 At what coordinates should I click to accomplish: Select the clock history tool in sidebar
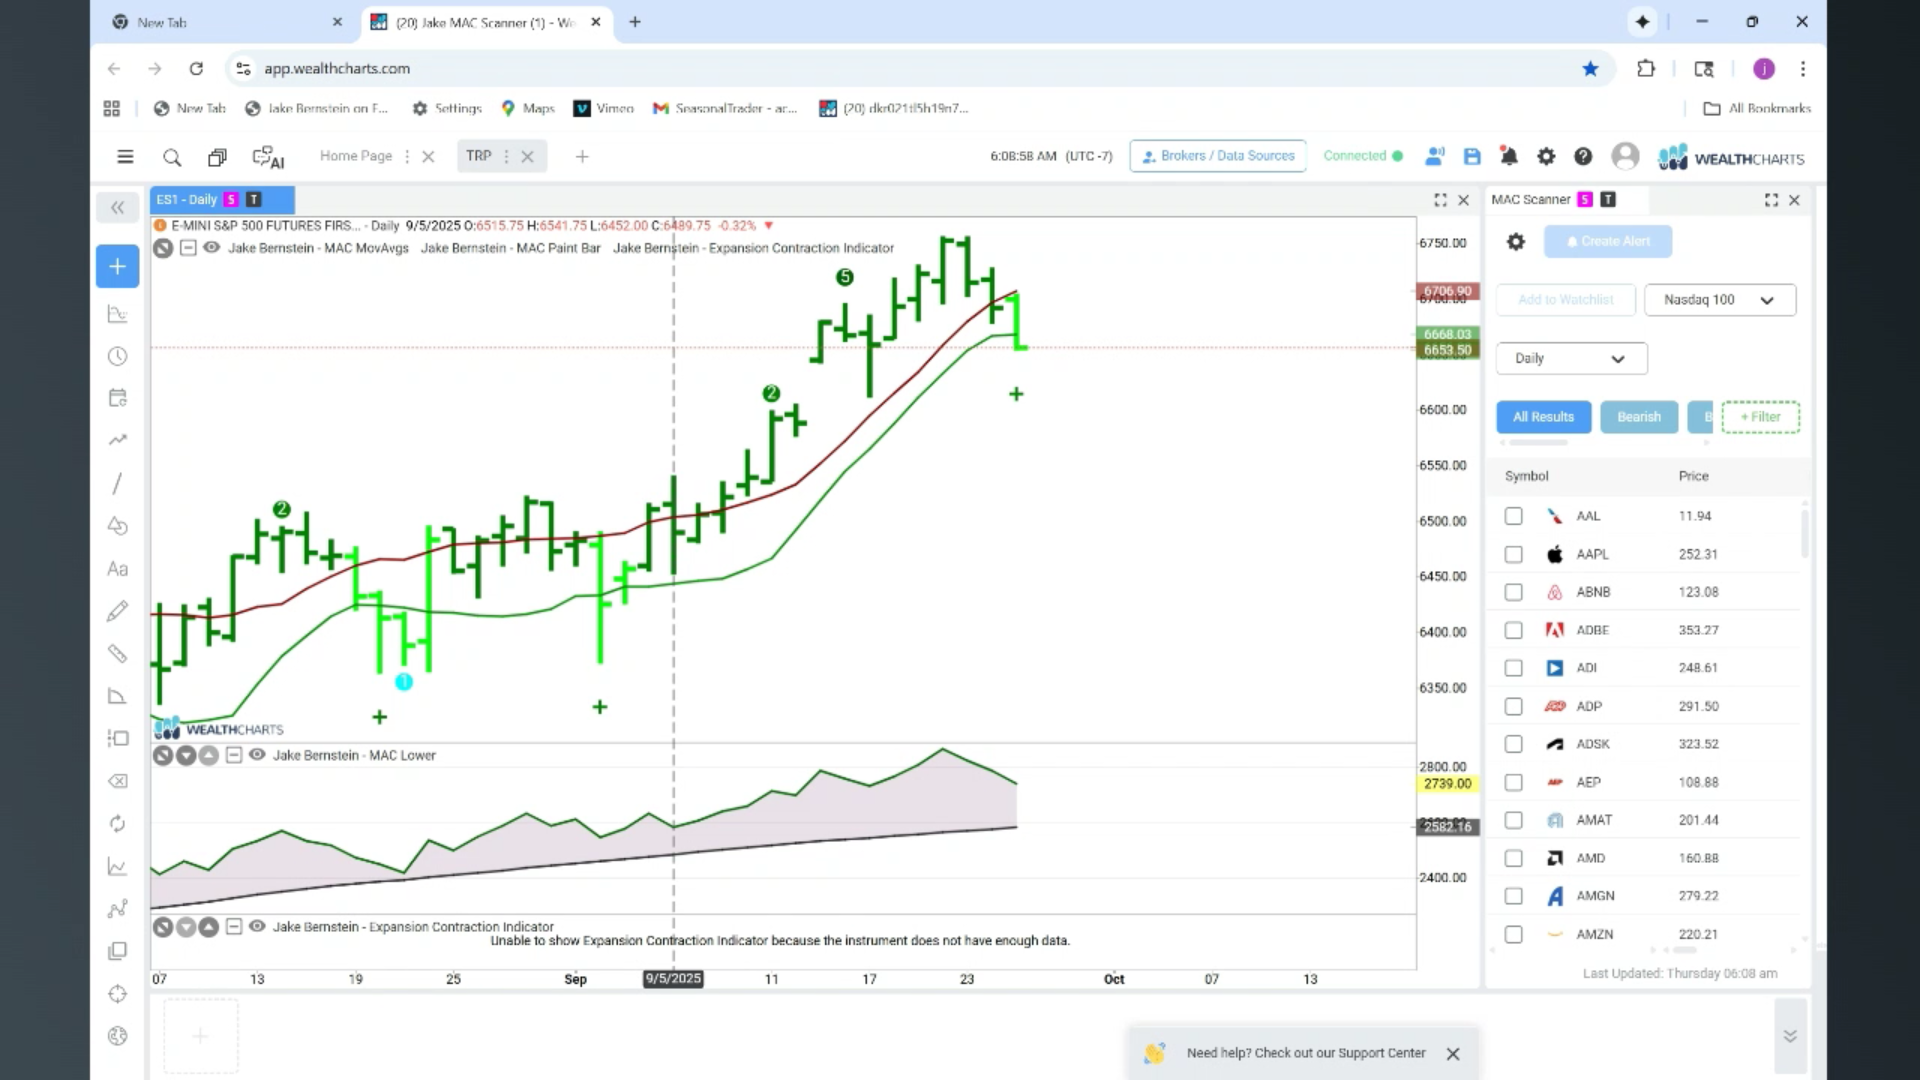(117, 356)
